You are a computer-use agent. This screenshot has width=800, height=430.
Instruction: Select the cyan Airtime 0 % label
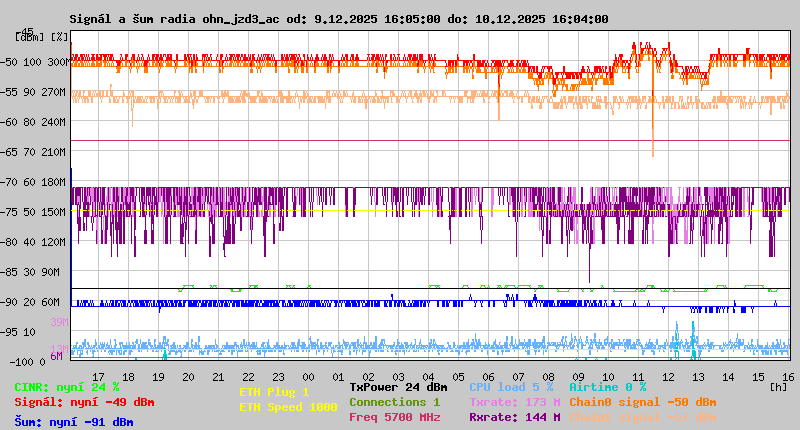pos(607,386)
